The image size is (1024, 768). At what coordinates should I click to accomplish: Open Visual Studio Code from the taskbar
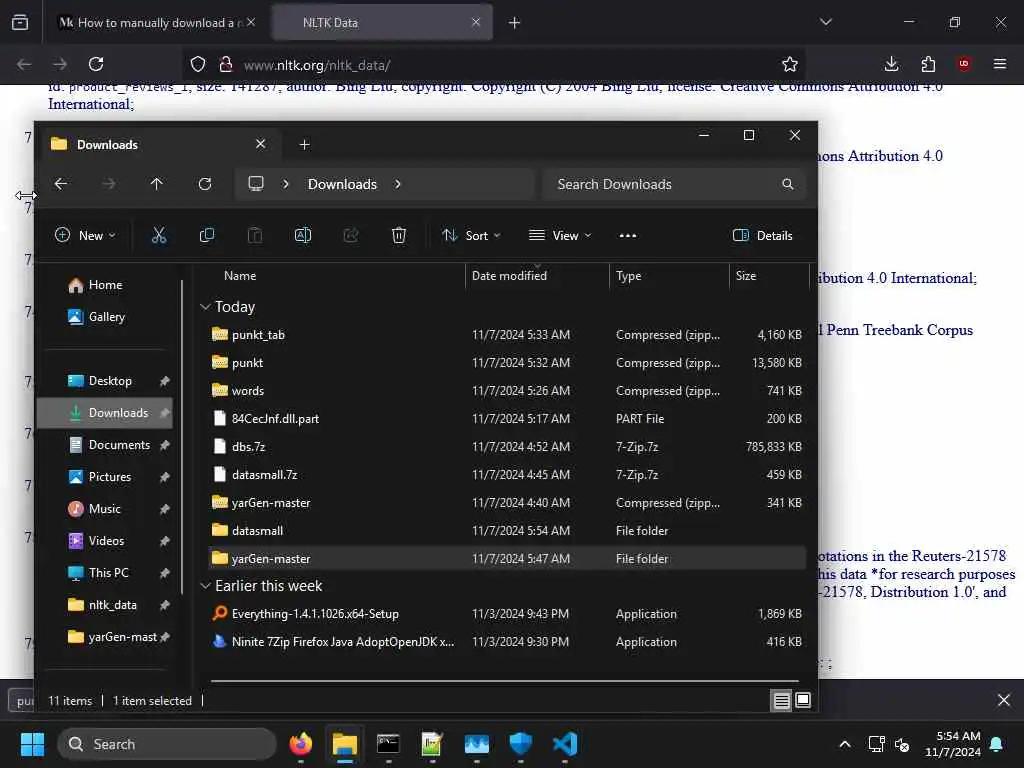[565, 744]
